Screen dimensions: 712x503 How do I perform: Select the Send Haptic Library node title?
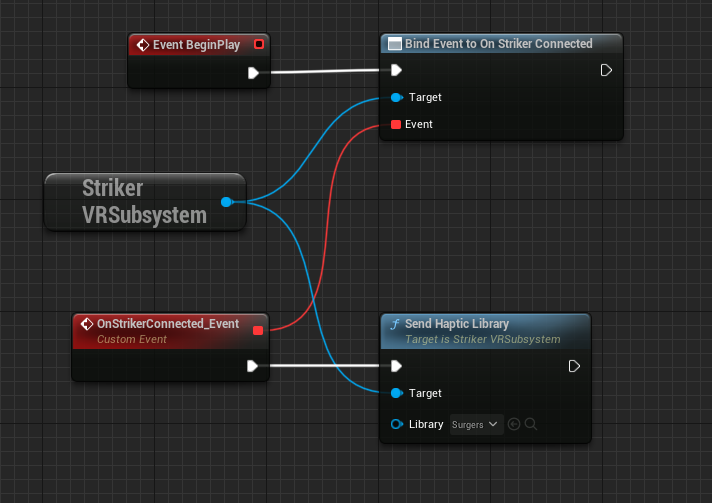coord(457,324)
